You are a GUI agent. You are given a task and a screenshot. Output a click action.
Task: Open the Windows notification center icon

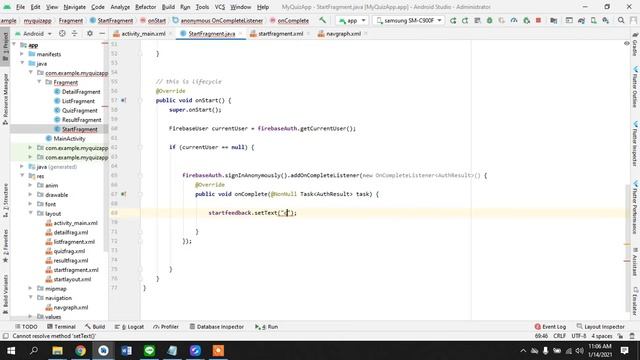[x=624, y=350]
